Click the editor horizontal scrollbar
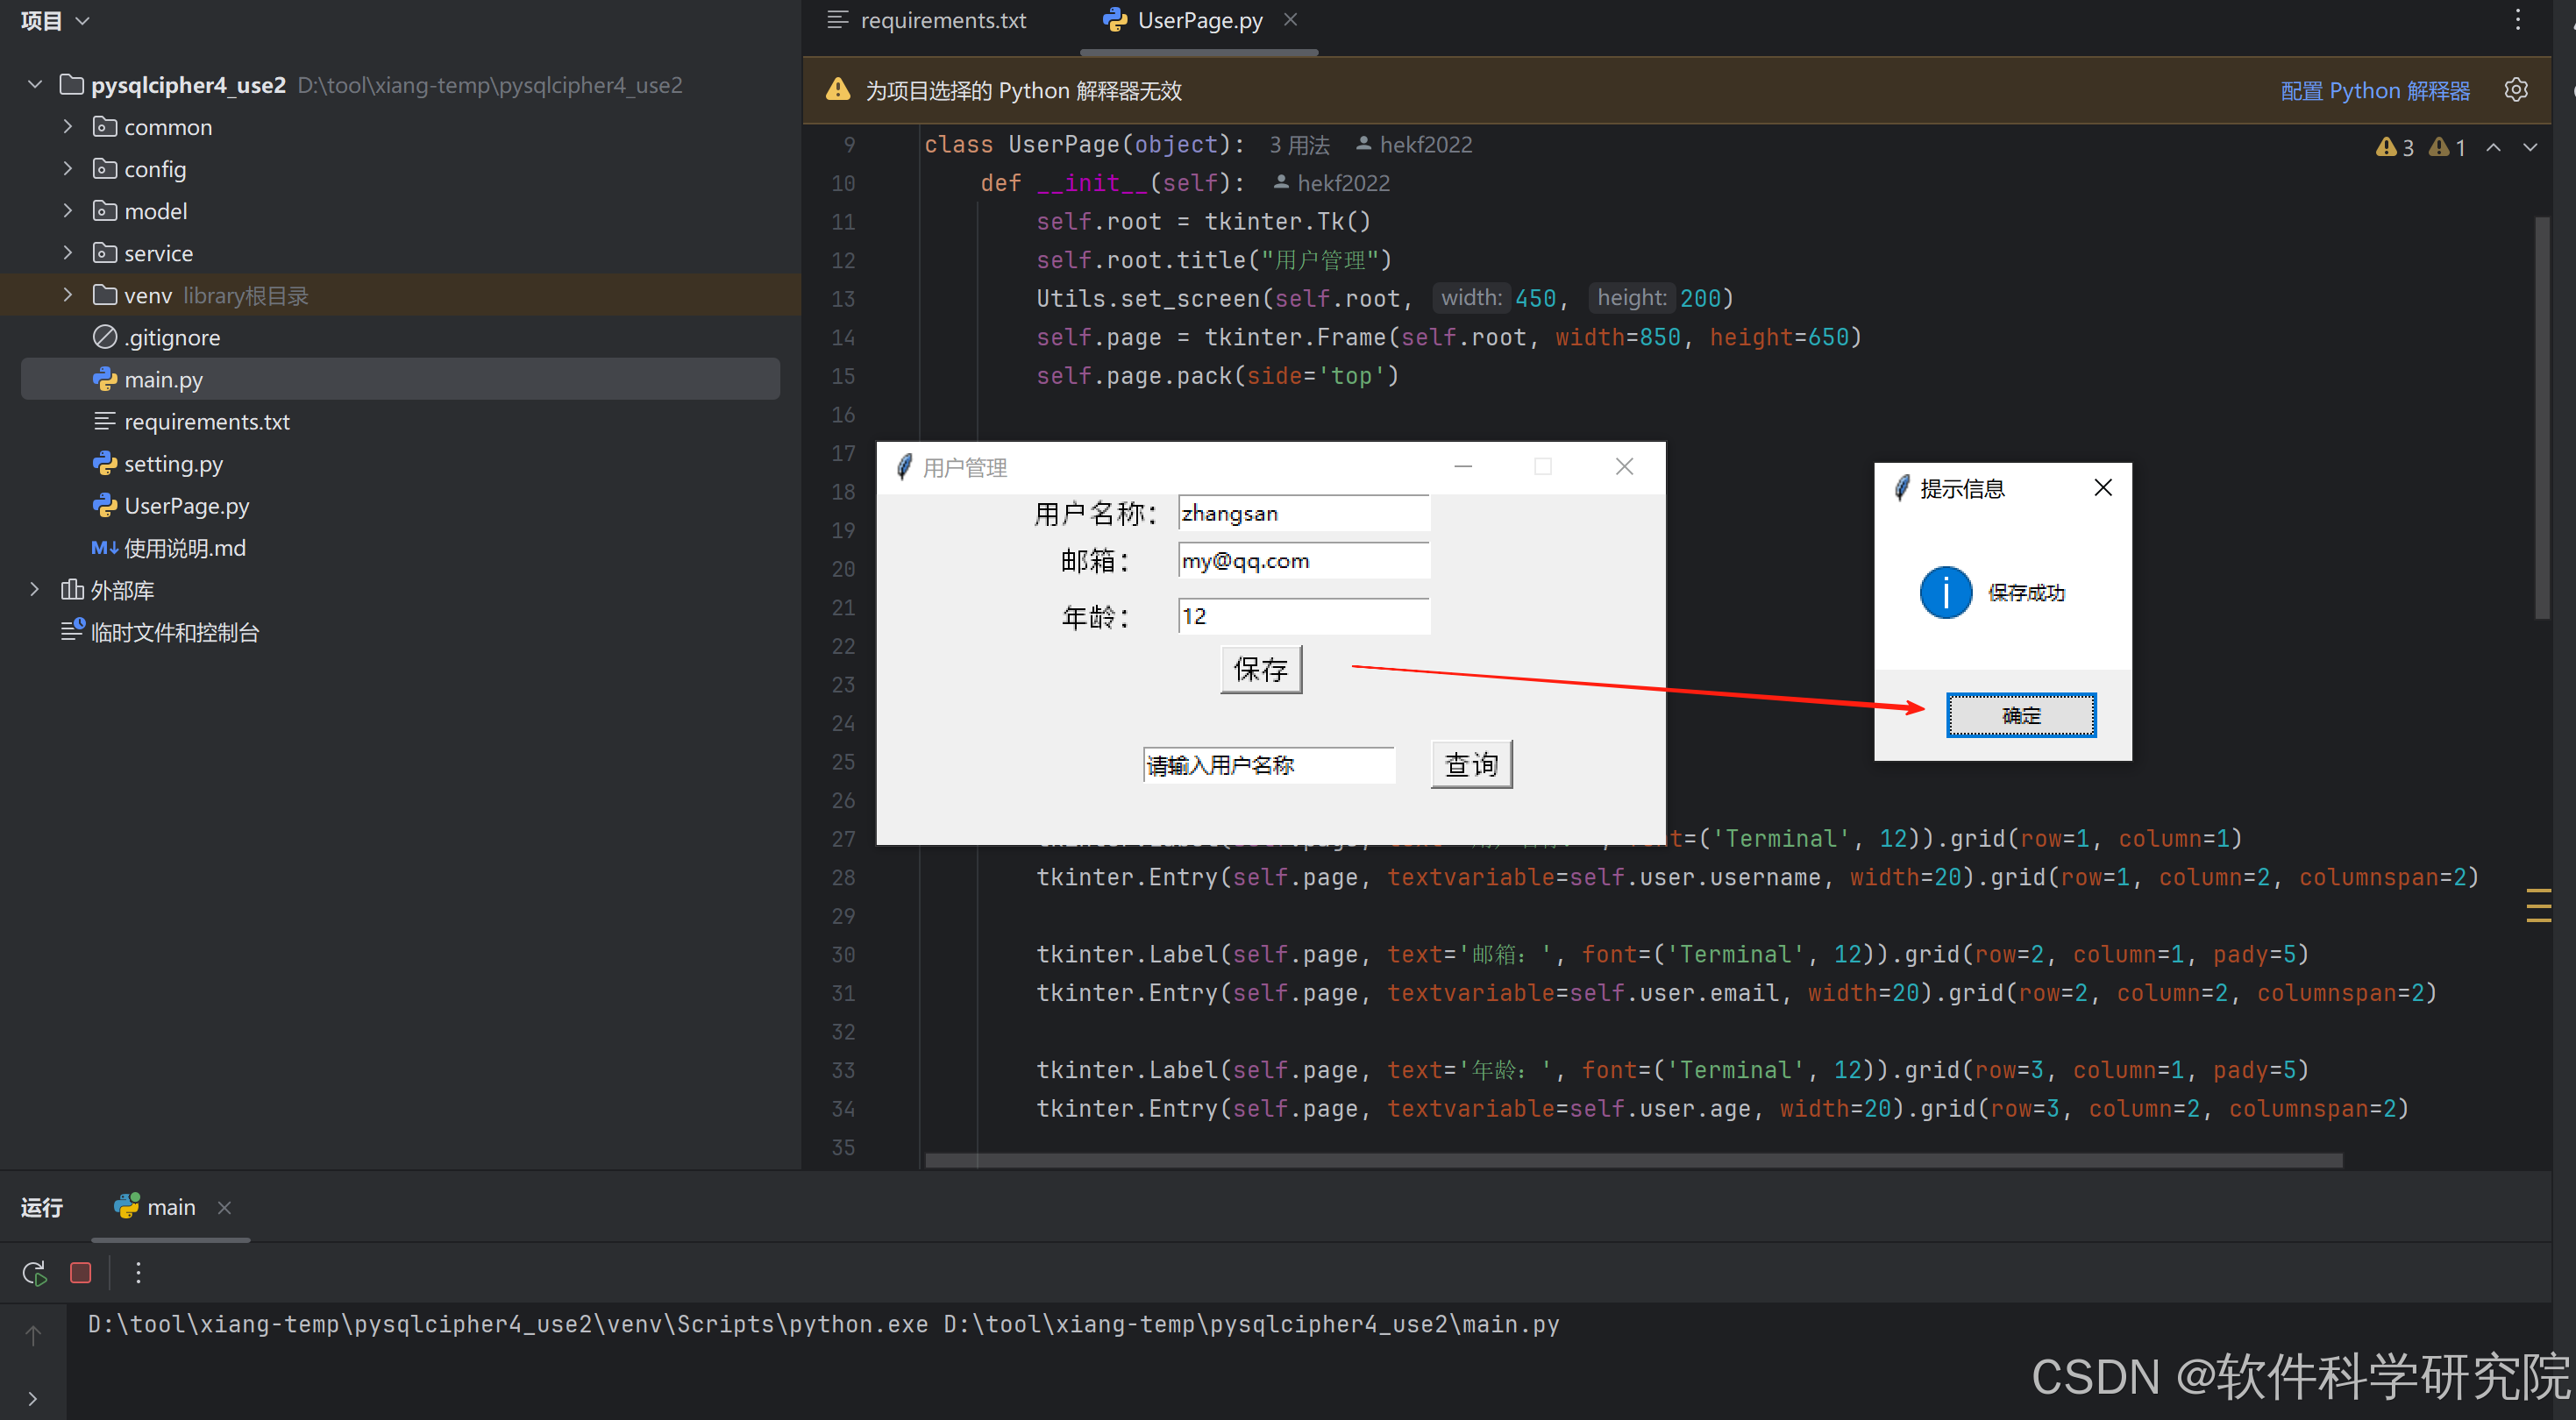Image resolution: width=2576 pixels, height=1420 pixels. point(1634,1160)
